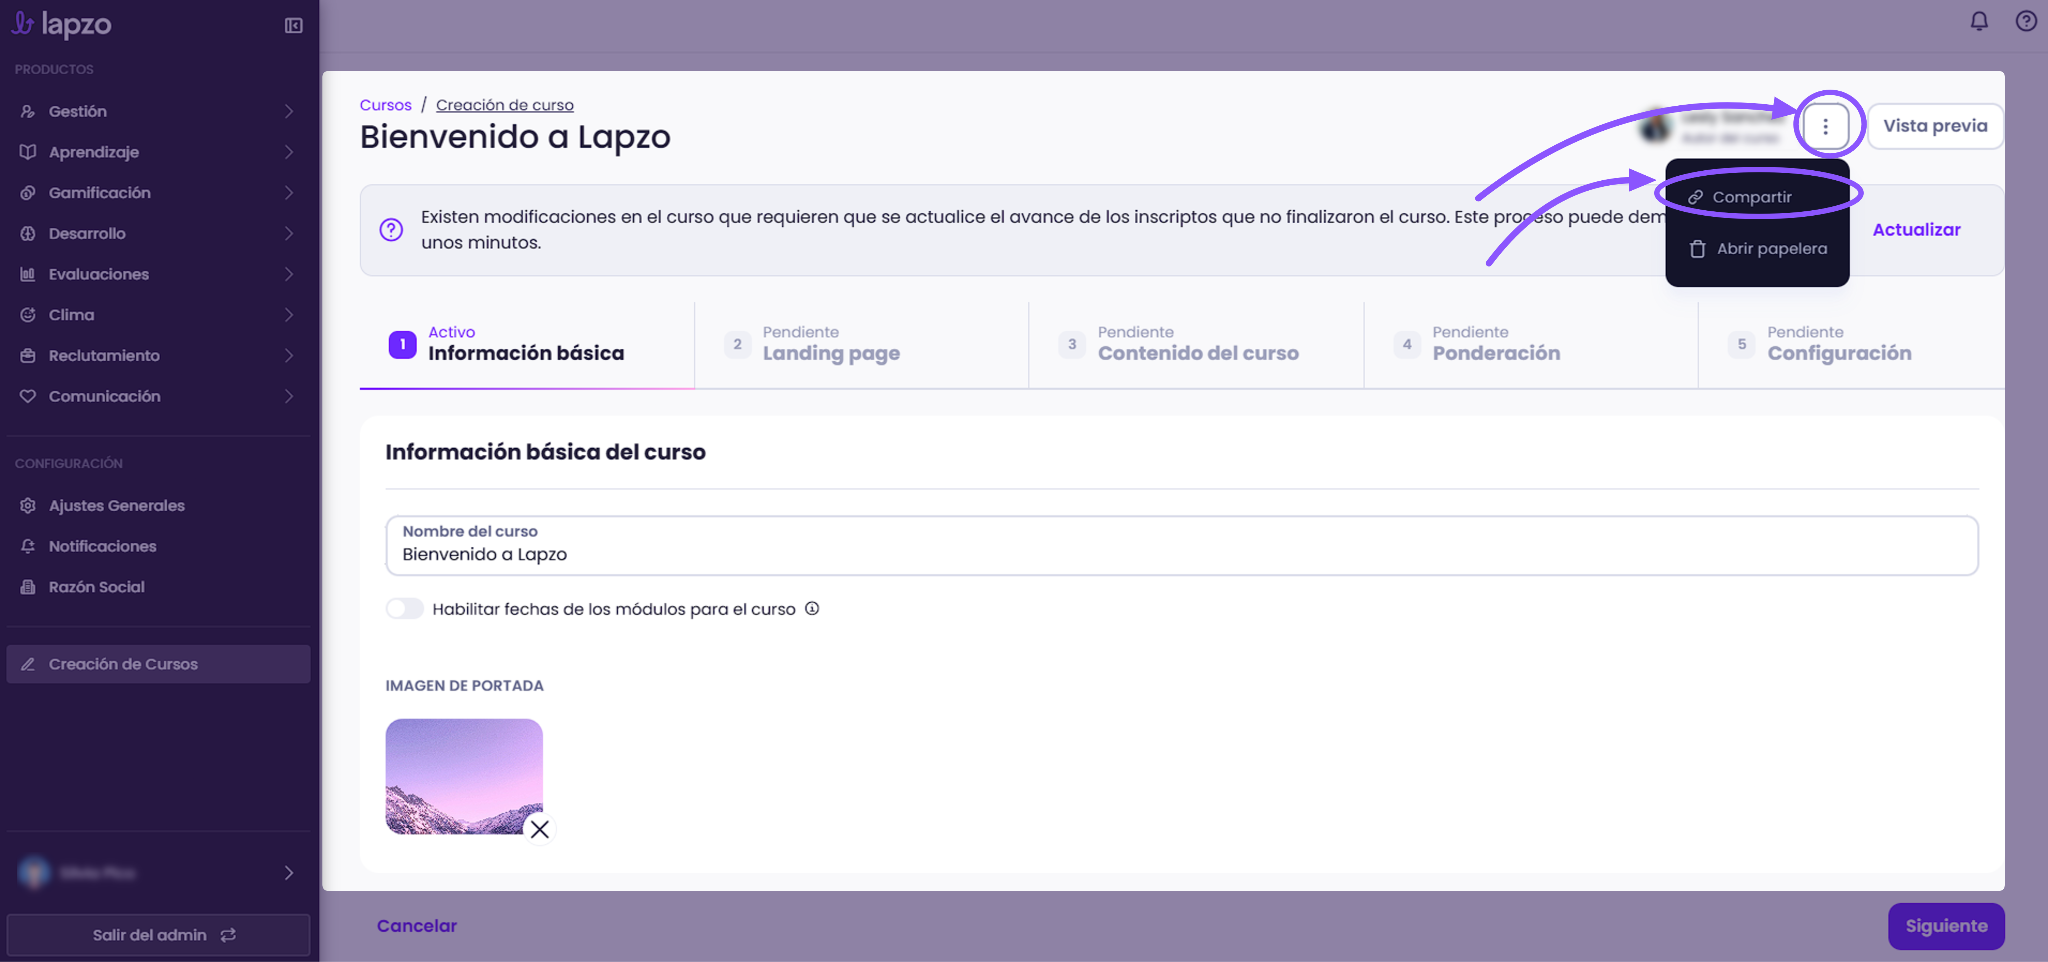This screenshot has height=962, width=2048.
Task: Open the notifications bell in the top bar
Action: [x=1979, y=21]
